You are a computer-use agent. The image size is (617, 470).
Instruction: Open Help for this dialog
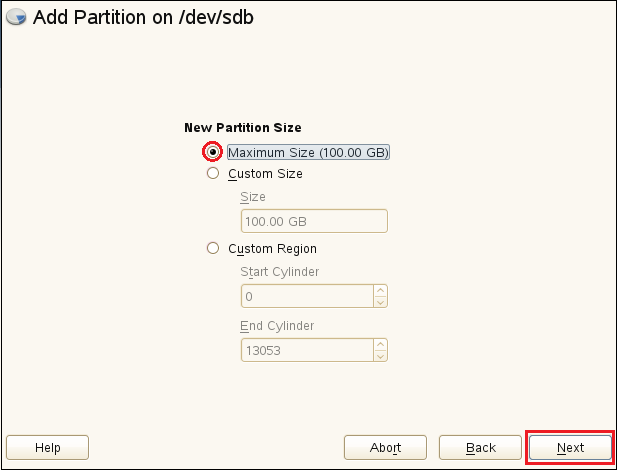pos(47,447)
